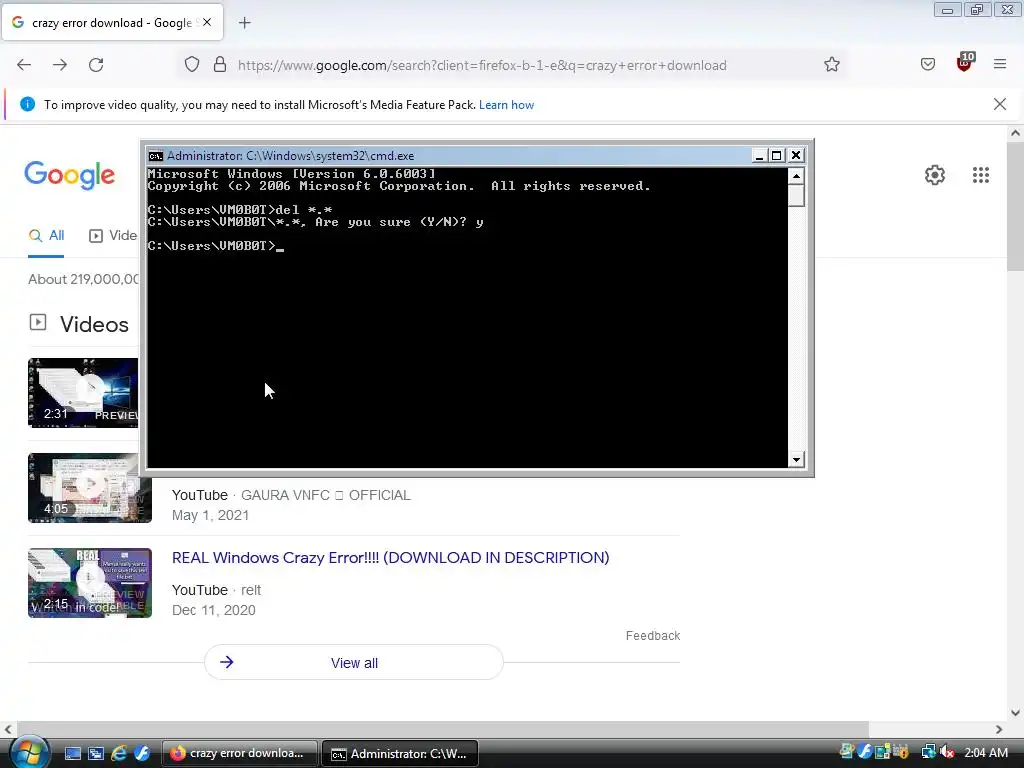1024x768 pixels.
Task: Select the All search filter tab
Action: [46, 236]
